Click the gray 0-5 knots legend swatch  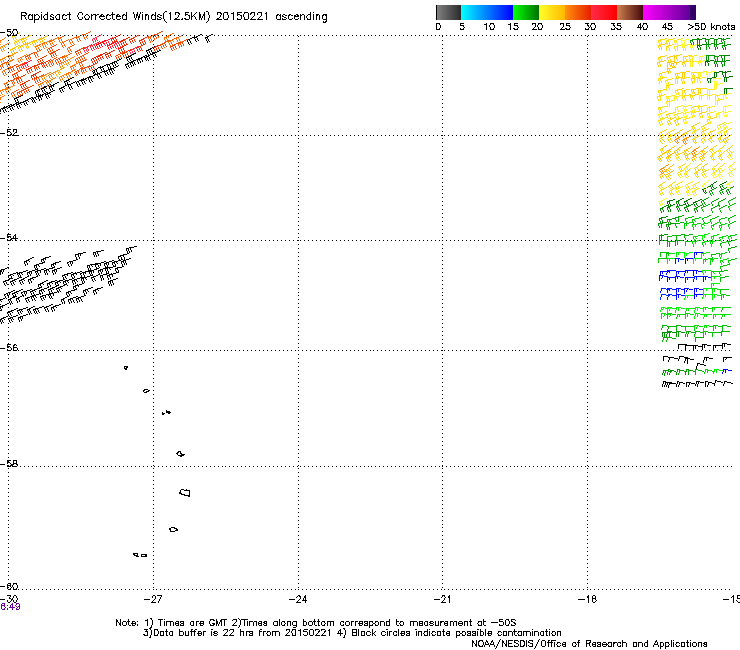(x=448, y=12)
